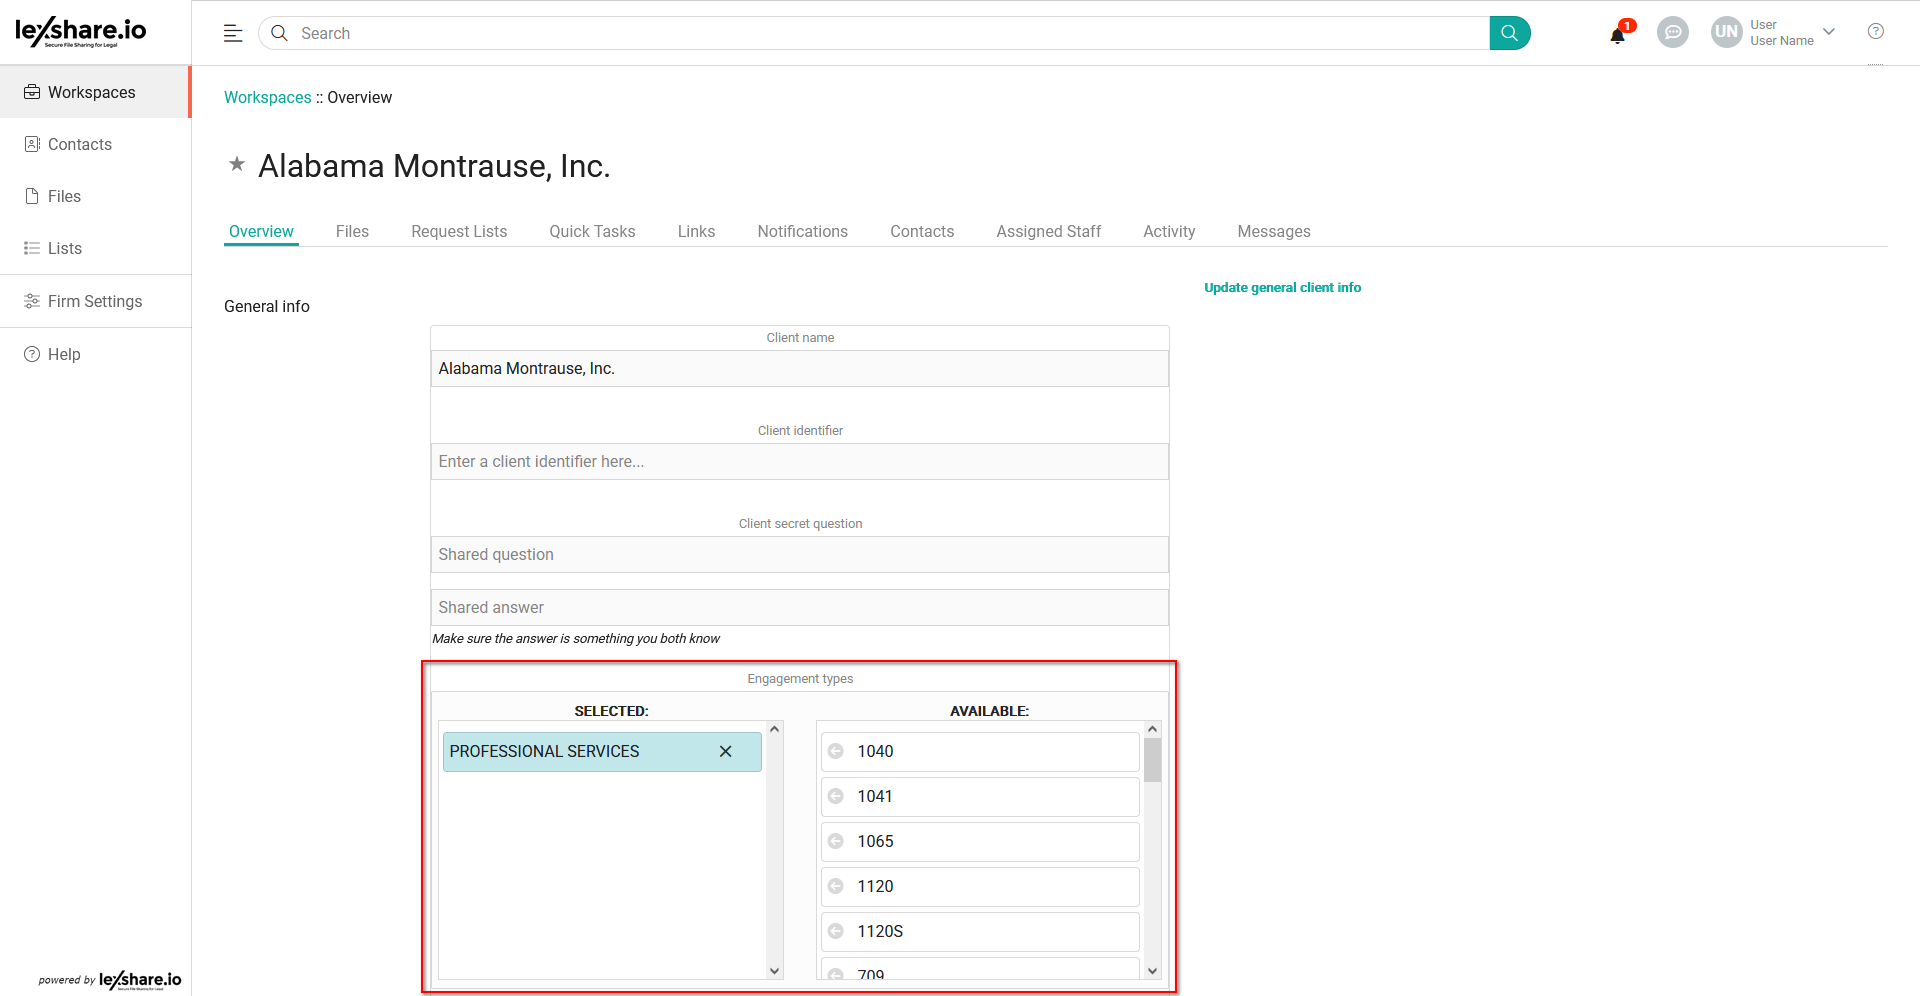
Task: Open Firm Settings in the sidebar
Action: [x=94, y=302]
